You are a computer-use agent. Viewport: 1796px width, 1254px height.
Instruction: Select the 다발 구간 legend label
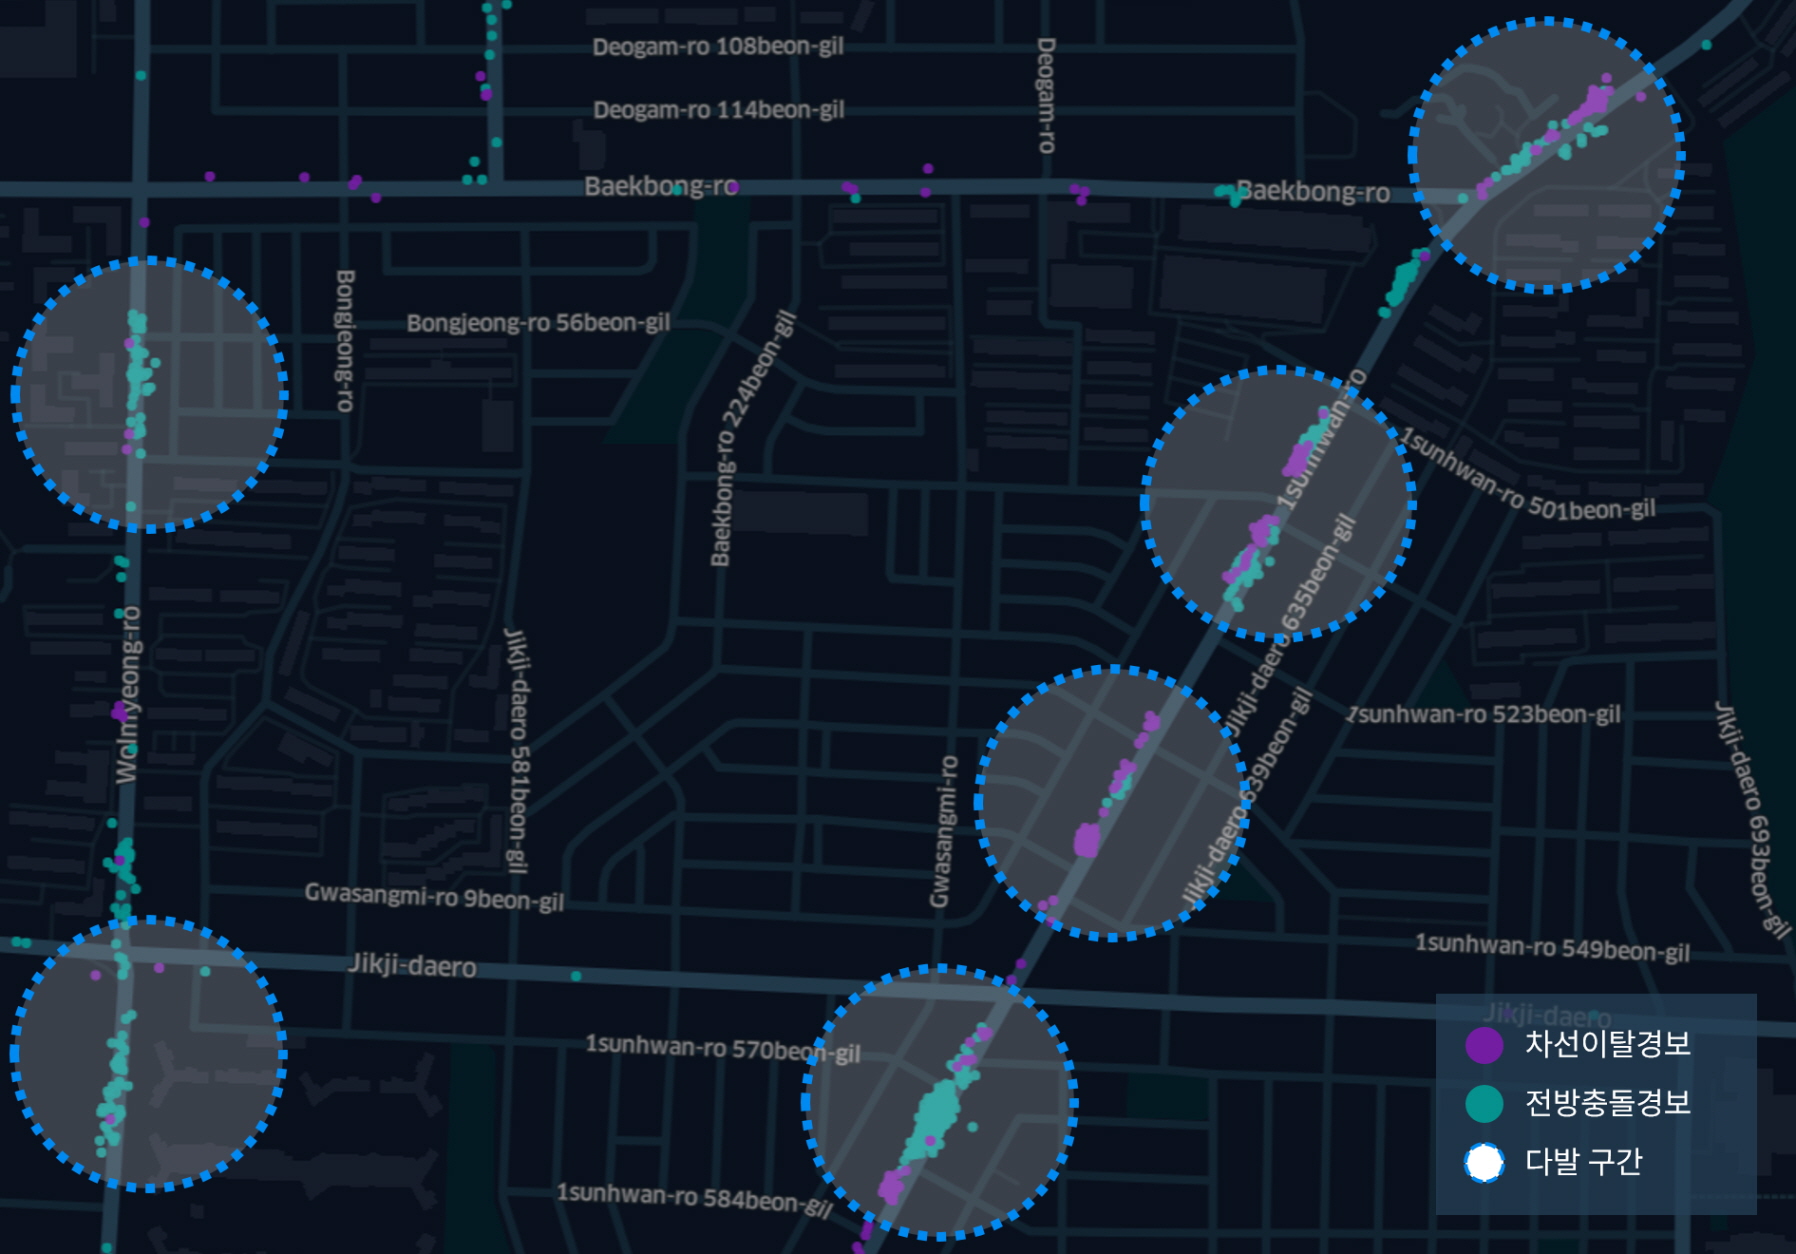coord(1583,1162)
